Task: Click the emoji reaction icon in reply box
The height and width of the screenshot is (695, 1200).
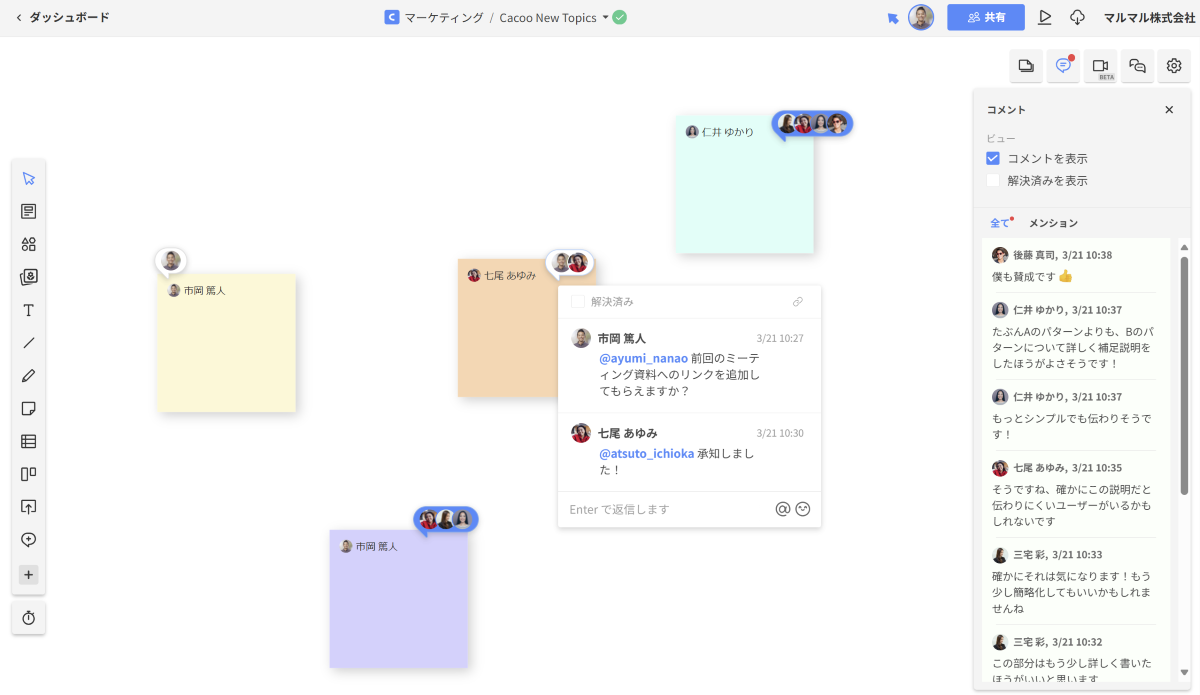Action: [802, 509]
